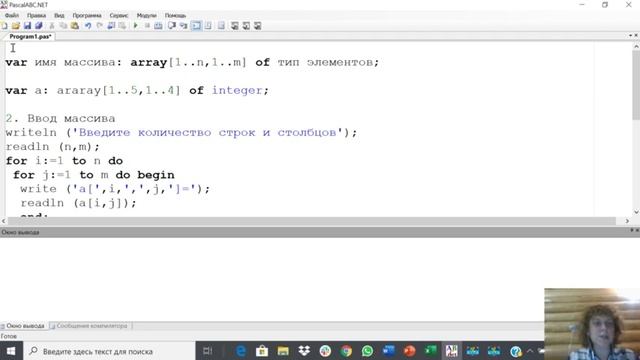Open the Windows Start menu
Image resolution: width=640 pixels, height=360 pixels.
click(x=11, y=351)
